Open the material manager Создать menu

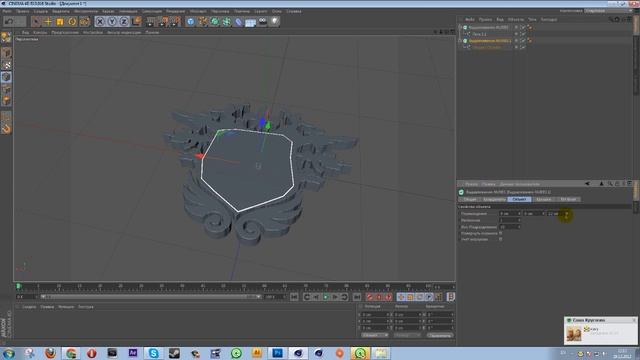pos(29,307)
